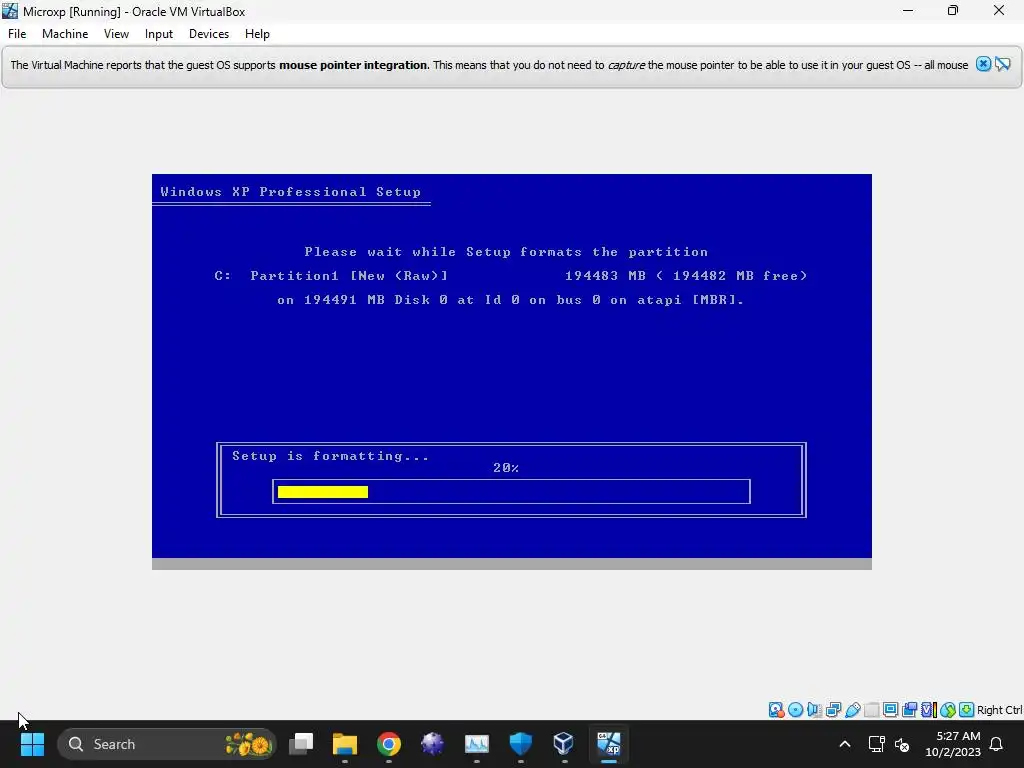Viewport: 1024px width, 768px height.
Task: Click the recording status icon
Action: (909, 710)
